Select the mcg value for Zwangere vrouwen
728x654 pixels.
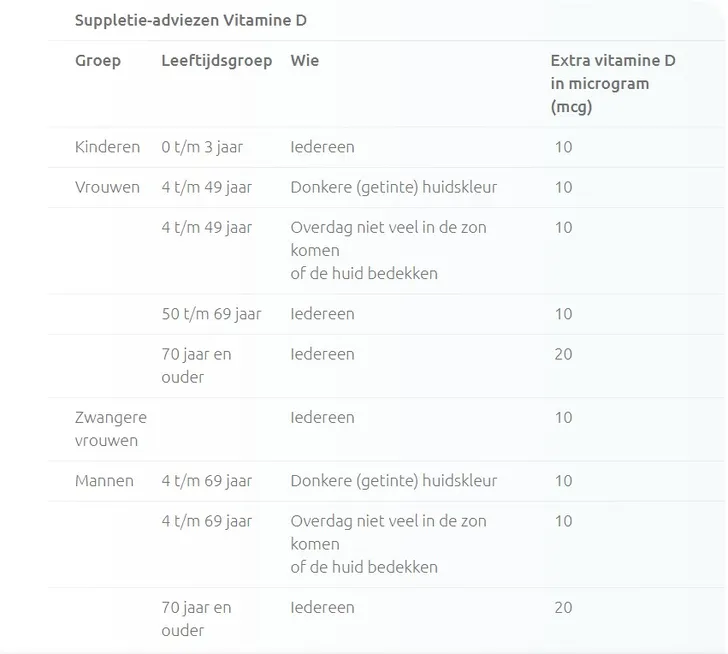pyautogui.click(x=563, y=418)
